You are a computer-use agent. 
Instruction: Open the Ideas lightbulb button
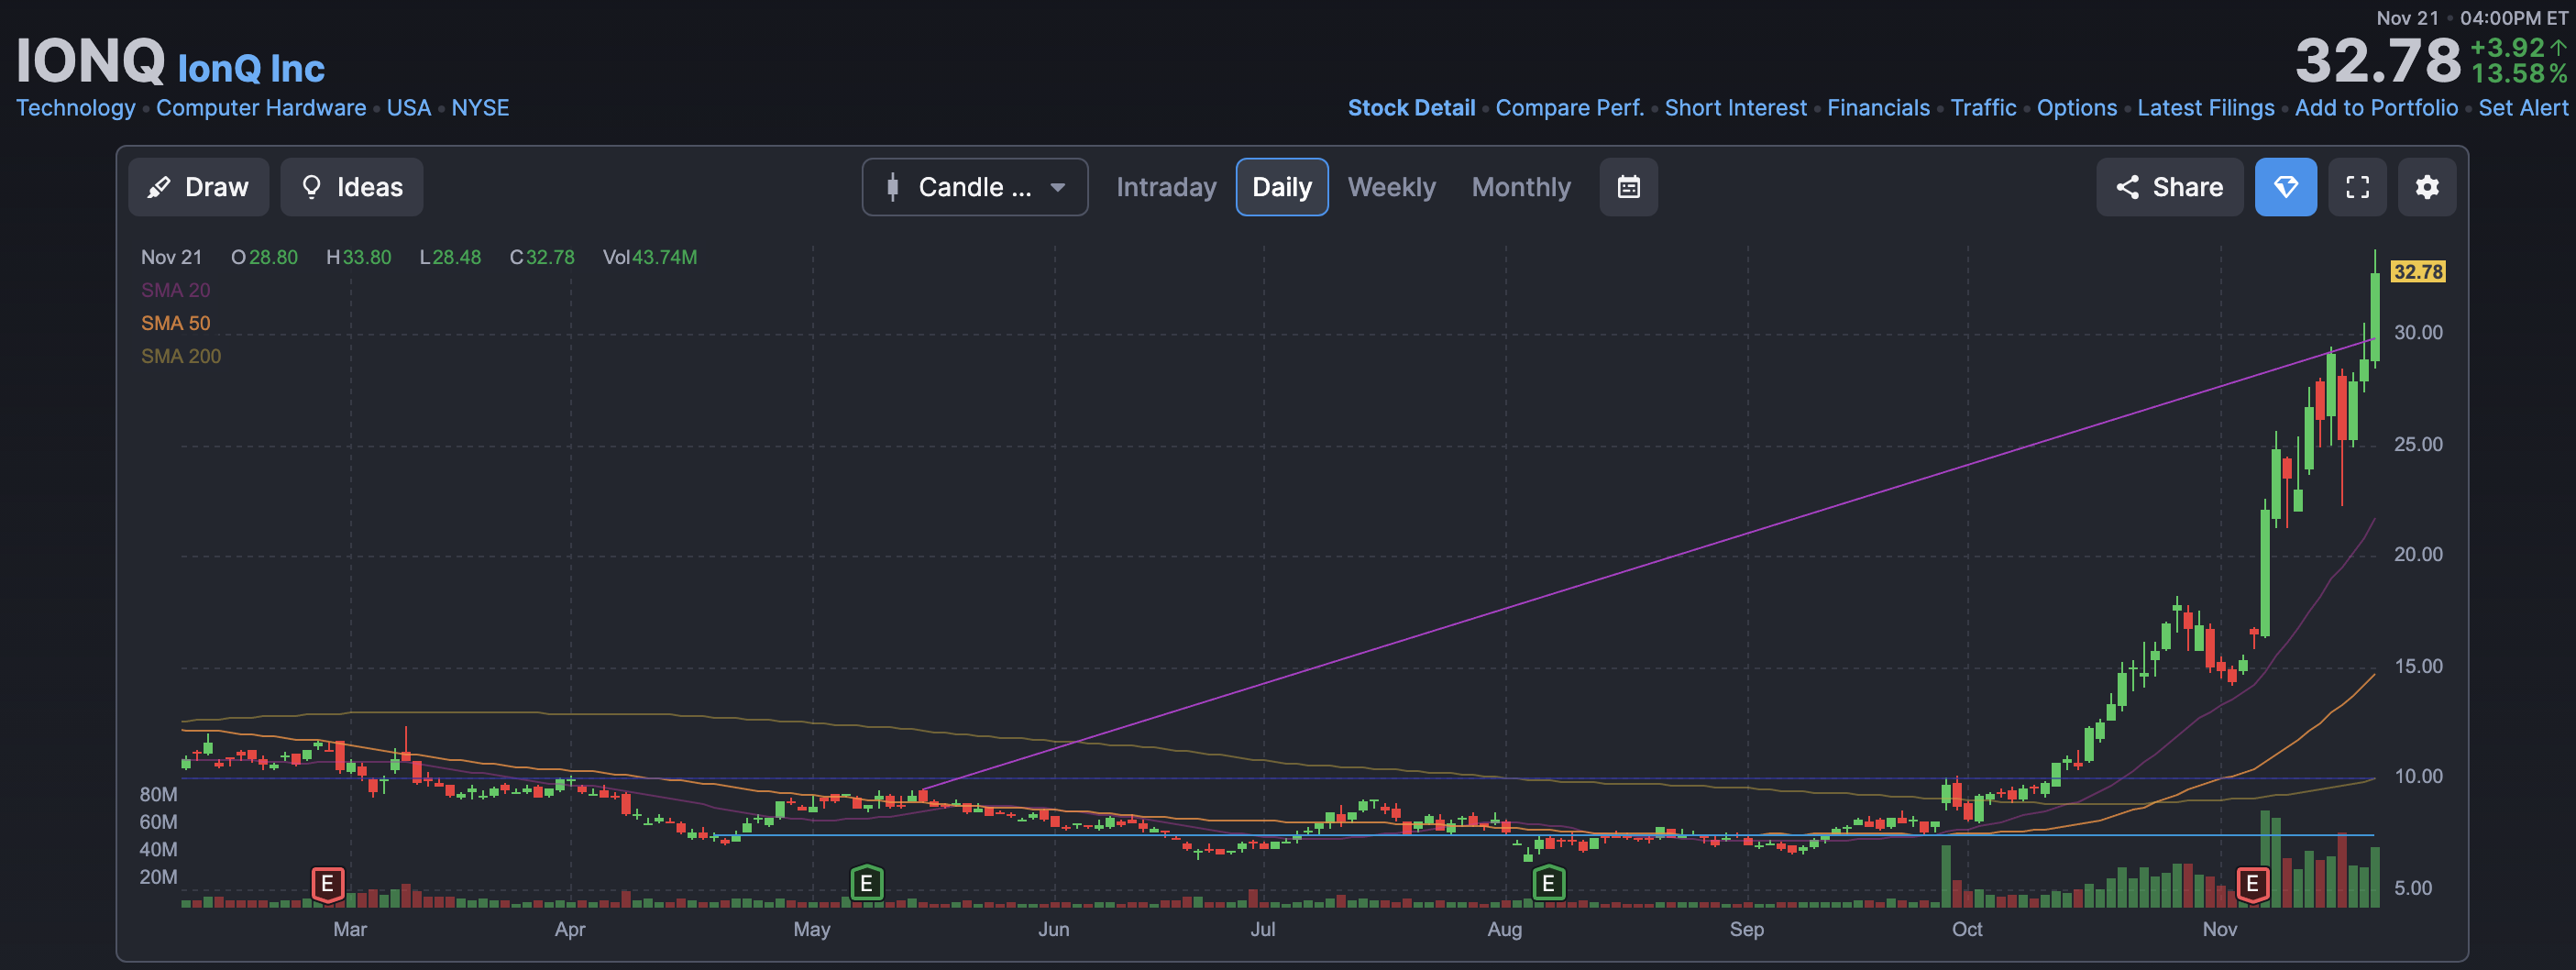click(351, 187)
